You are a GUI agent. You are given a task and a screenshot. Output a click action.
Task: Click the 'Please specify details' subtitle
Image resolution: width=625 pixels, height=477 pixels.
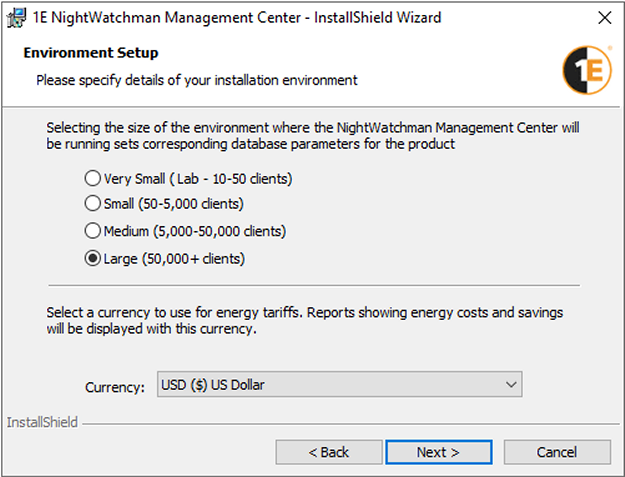click(x=197, y=79)
